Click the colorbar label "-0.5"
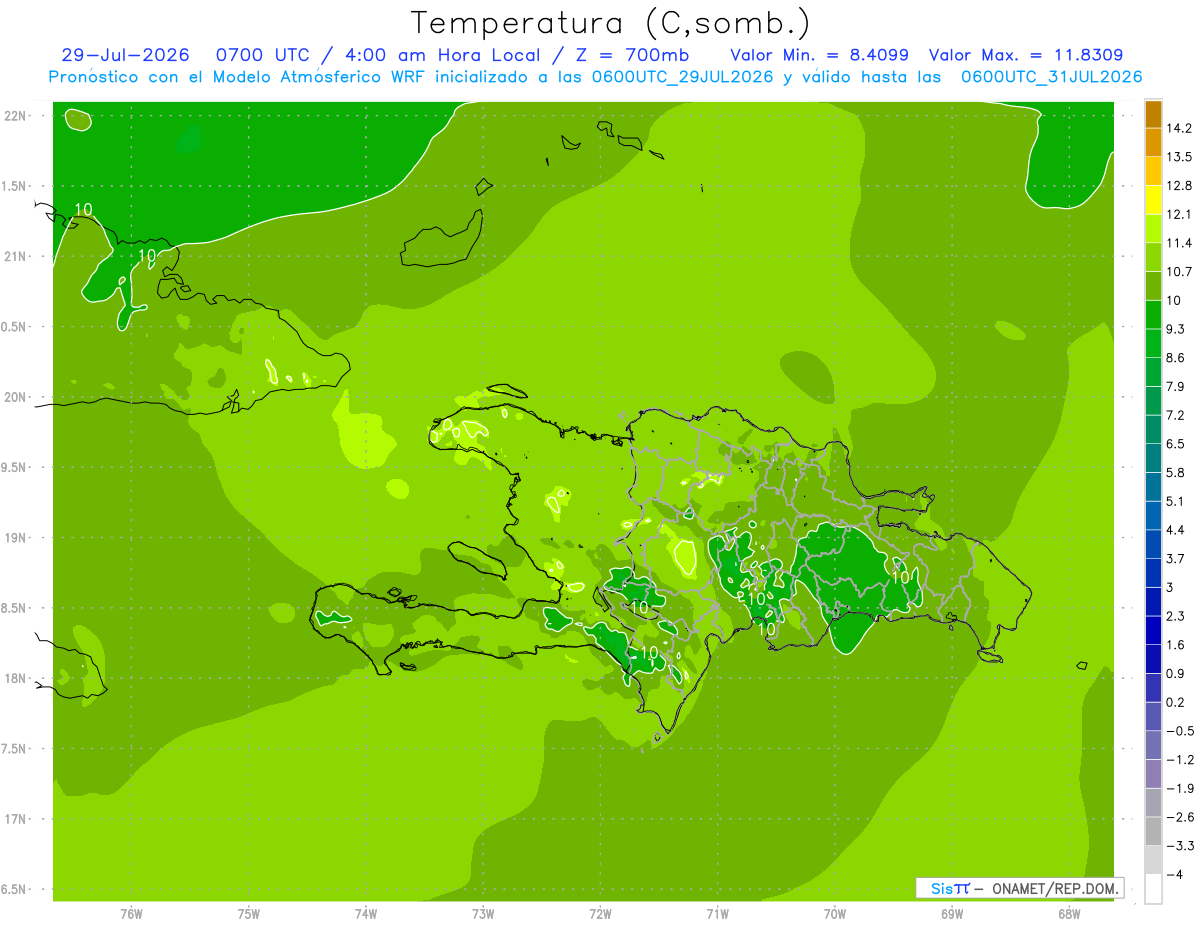The image size is (1200, 927). [1179, 731]
